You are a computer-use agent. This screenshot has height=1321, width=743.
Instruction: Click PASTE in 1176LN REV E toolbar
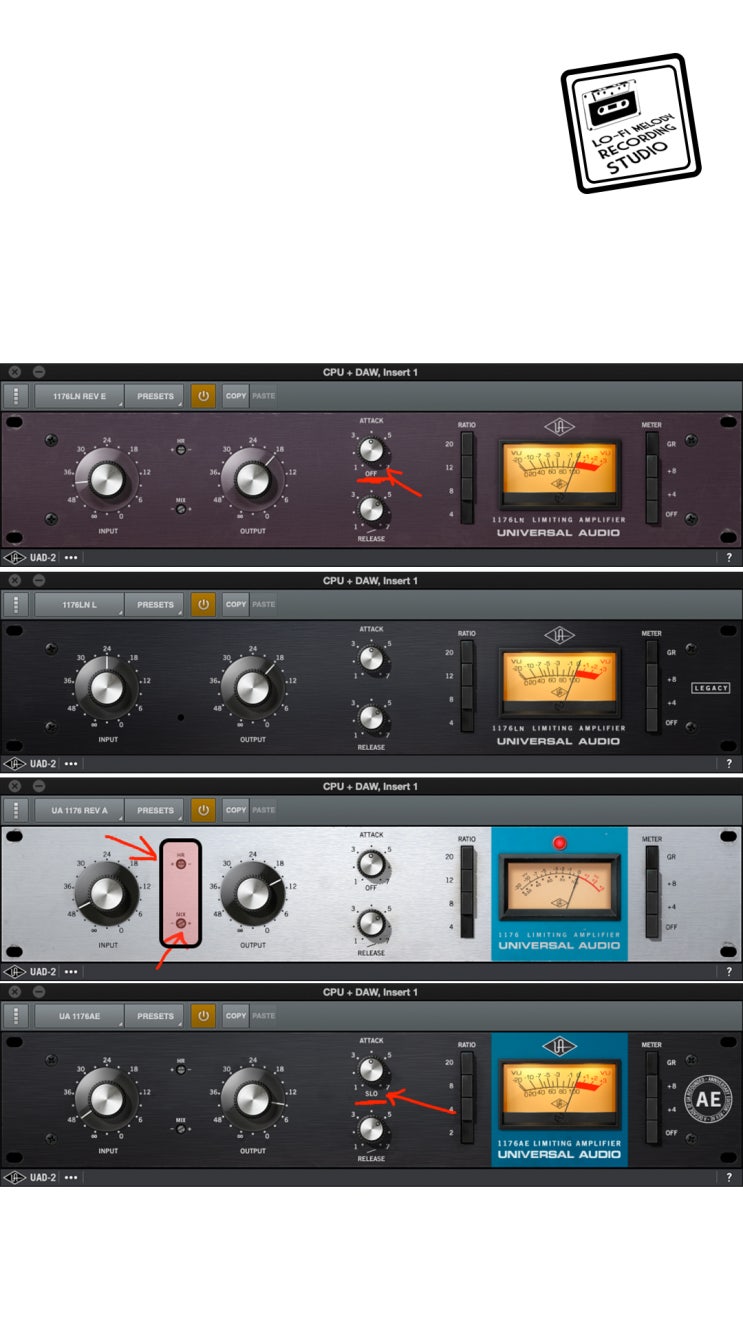pyautogui.click(x=264, y=396)
